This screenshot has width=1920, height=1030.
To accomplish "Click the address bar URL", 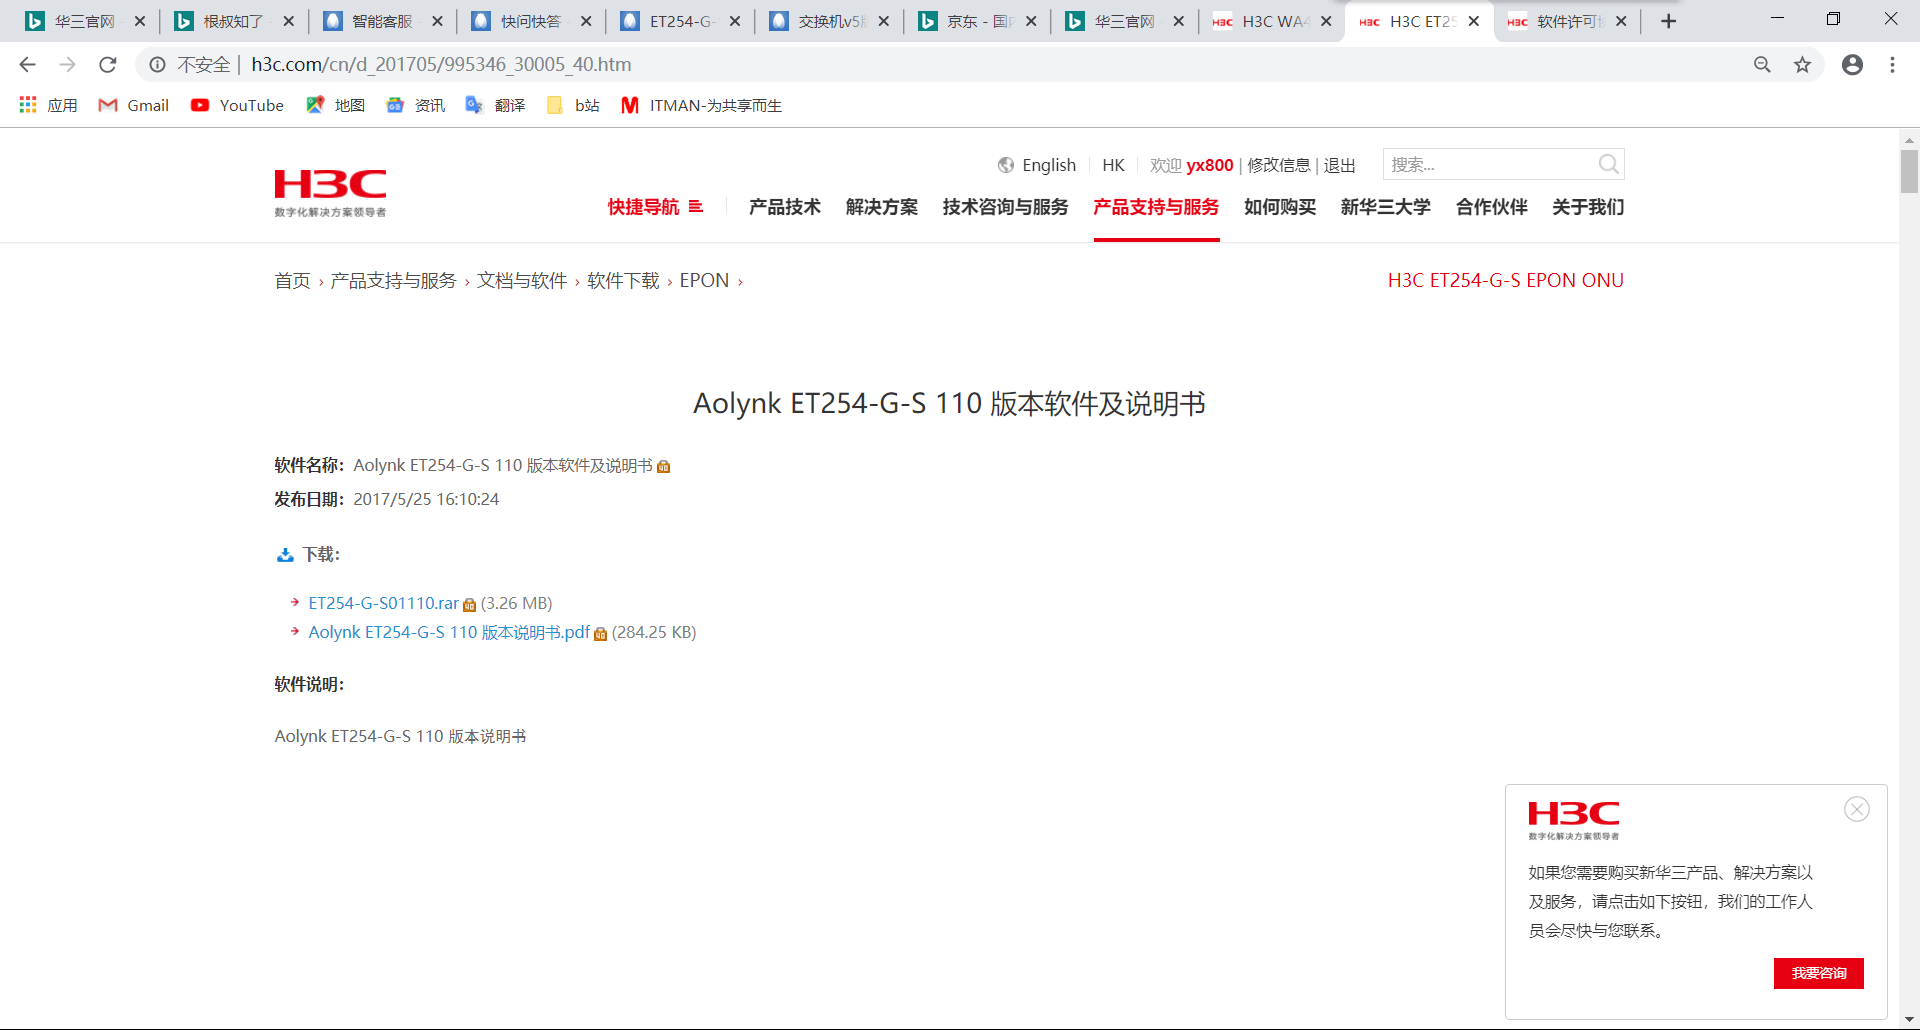I will (x=441, y=65).
